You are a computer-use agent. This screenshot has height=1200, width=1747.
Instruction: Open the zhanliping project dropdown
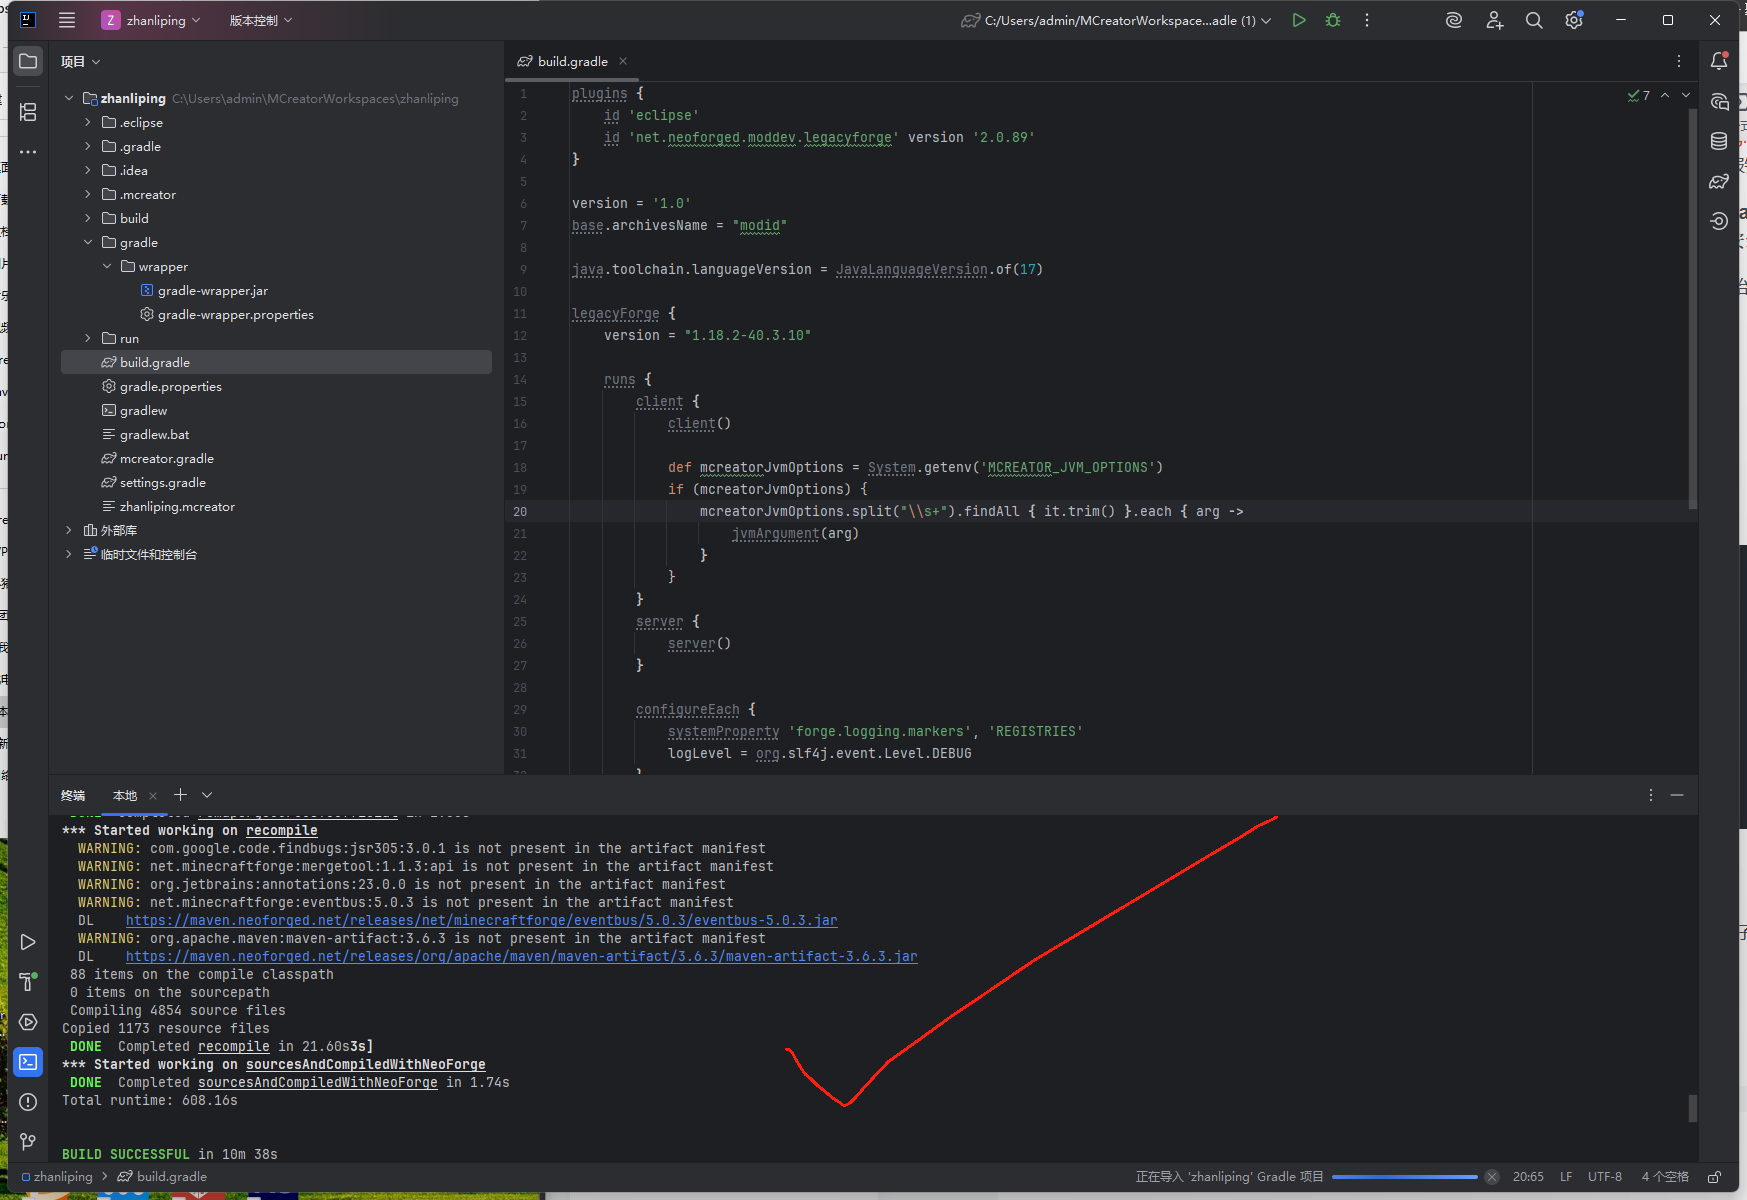pyautogui.click(x=151, y=20)
